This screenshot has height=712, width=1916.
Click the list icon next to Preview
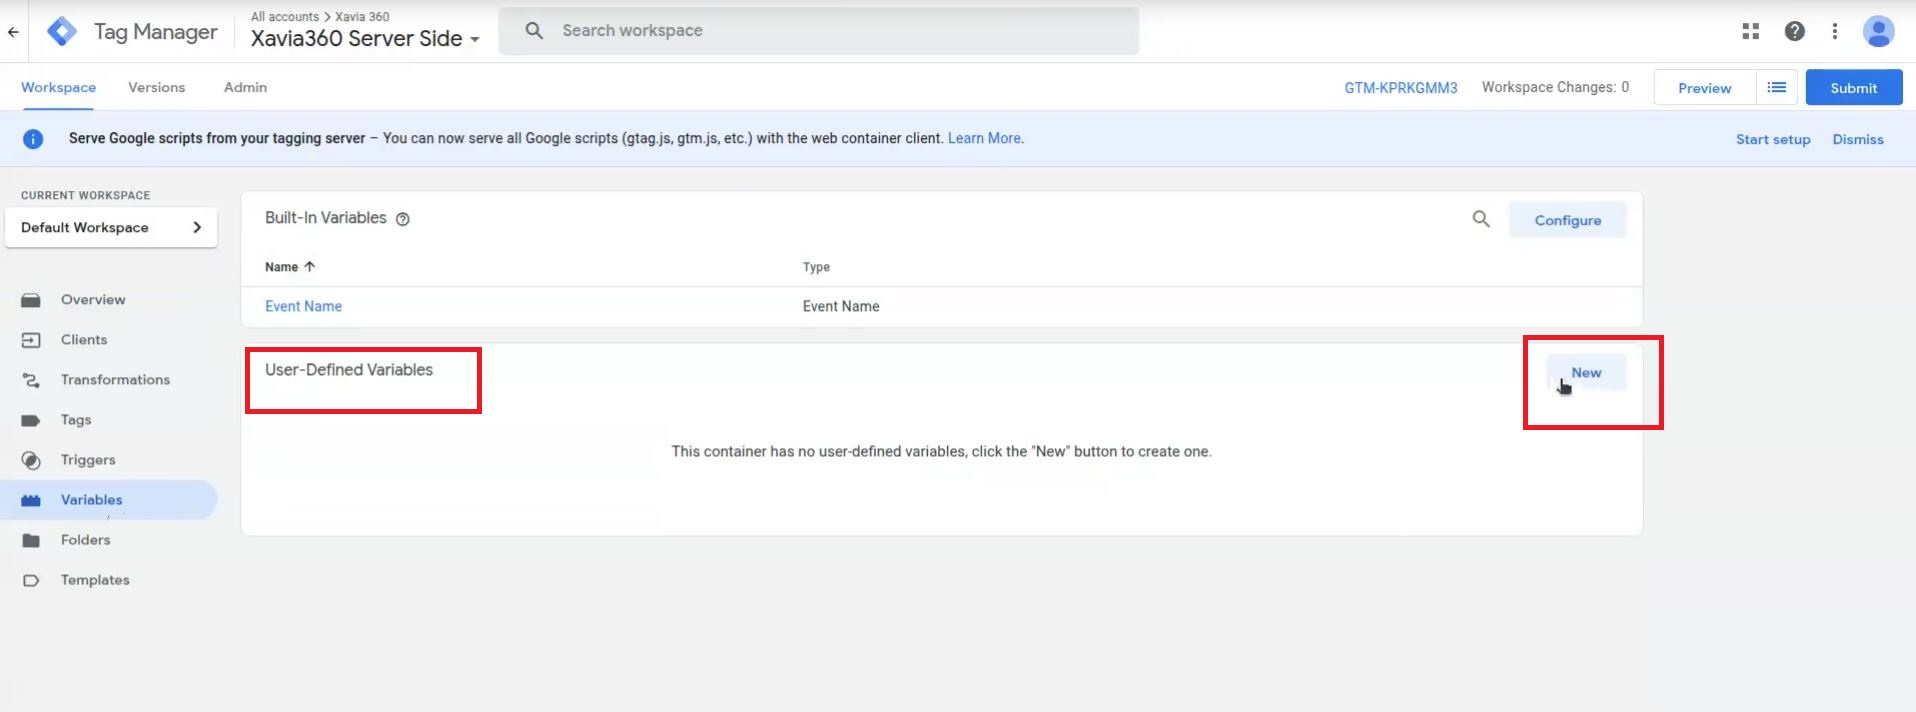1777,88
